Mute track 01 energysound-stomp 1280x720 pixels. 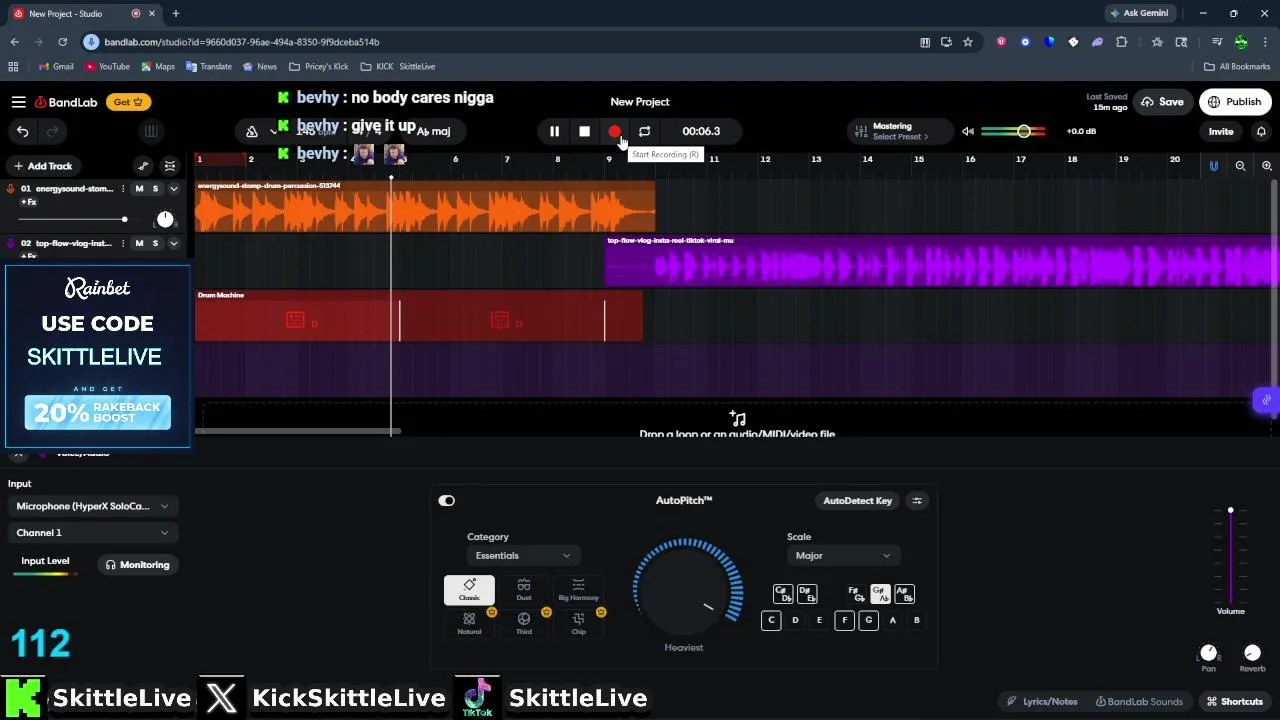pyautogui.click(x=139, y=189)
